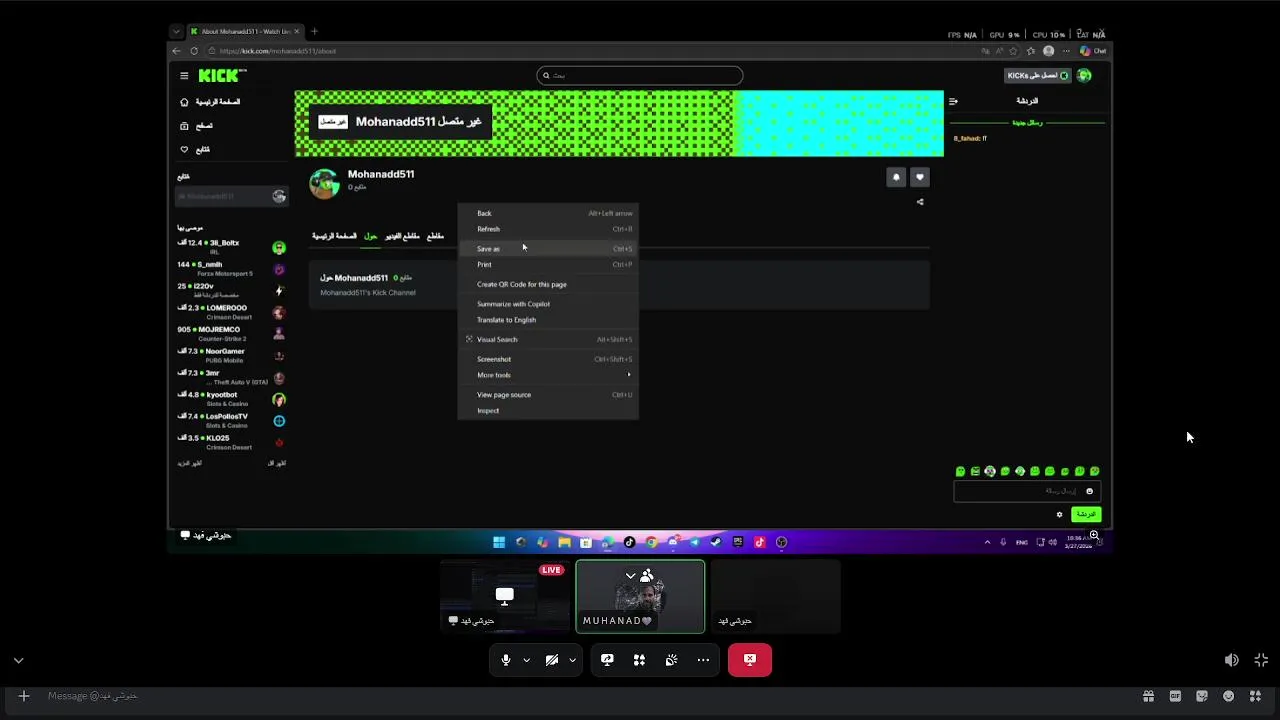This screenshot has width=1280, height=720.
Task: Click the browser back arrow
Action: click(x=177, y=51)
